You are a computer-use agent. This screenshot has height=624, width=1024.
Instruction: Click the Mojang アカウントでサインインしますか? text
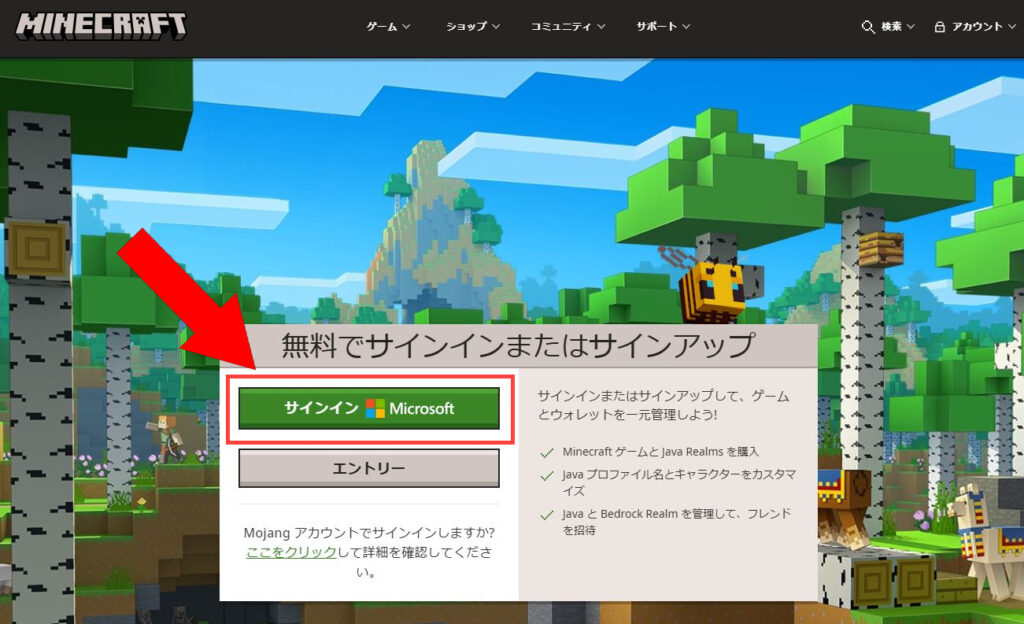[369, 533]
